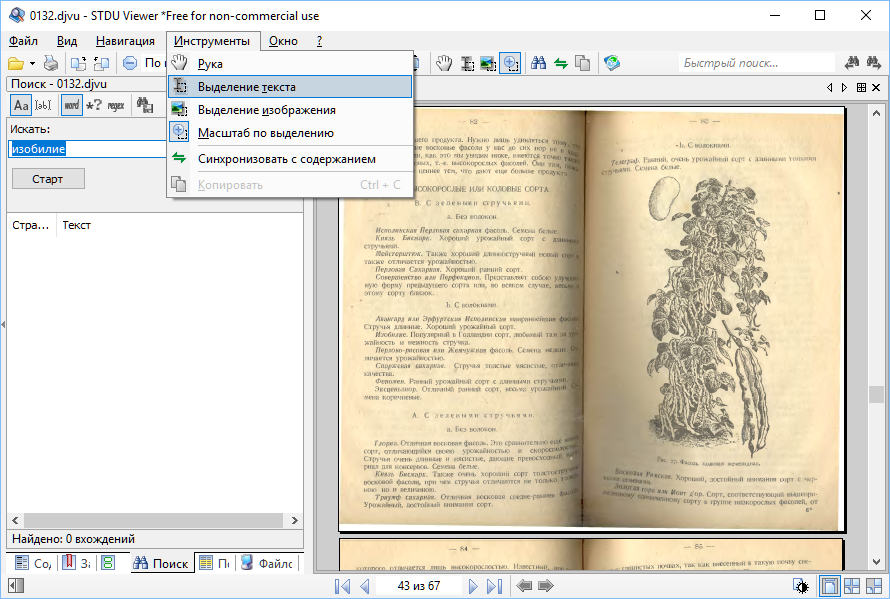Open the Навигация menu
890x599 pixels.
click(x=125, y=41)
